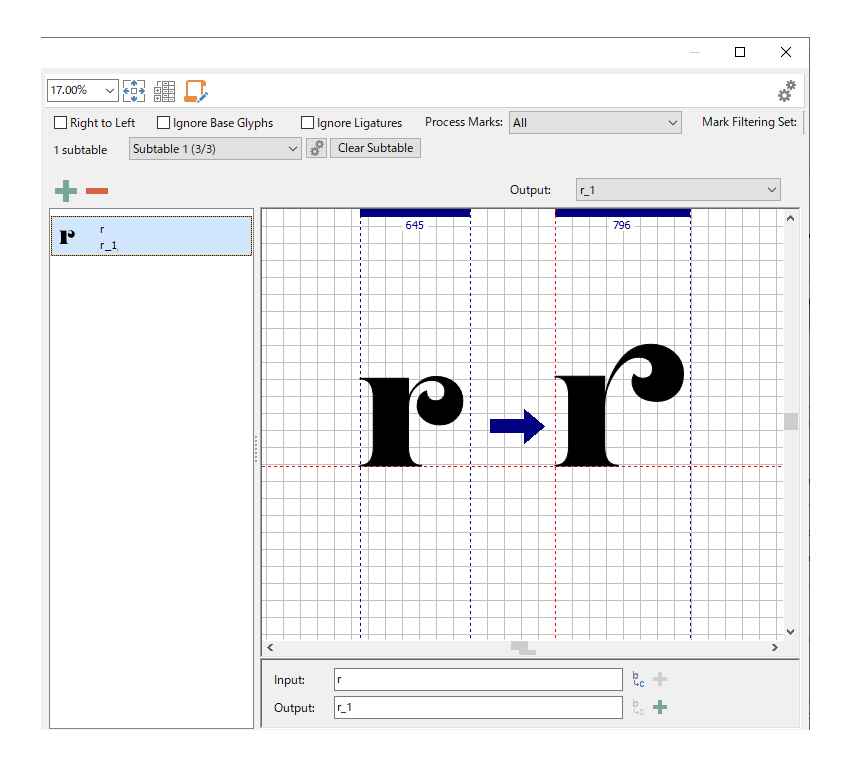850x770 pixels.
Task: Select the r to r_1 substitution entry
Action: [151, 236]
